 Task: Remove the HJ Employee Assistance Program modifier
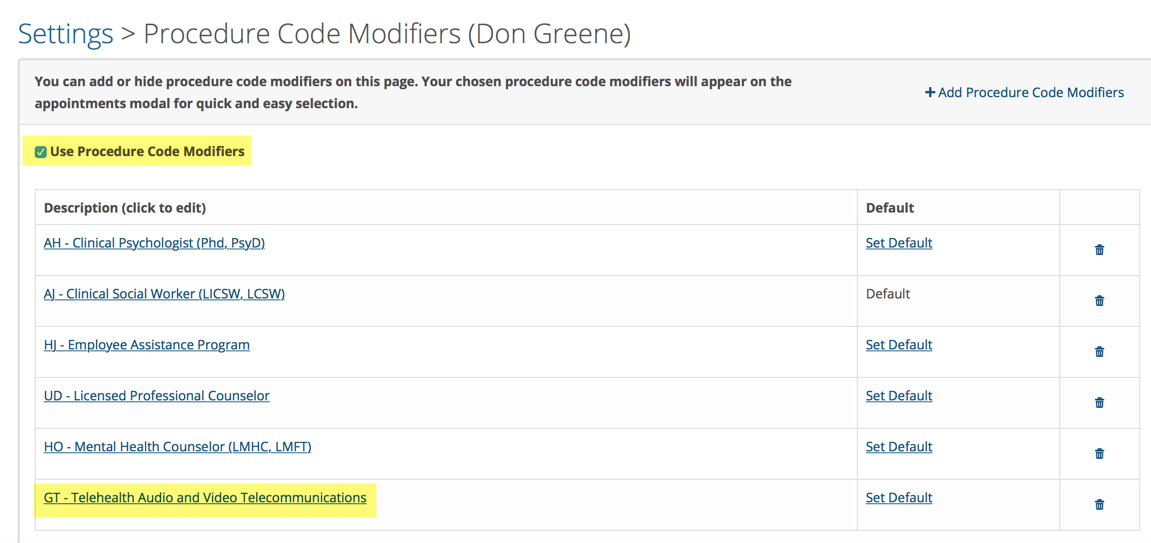(1099, 352)
